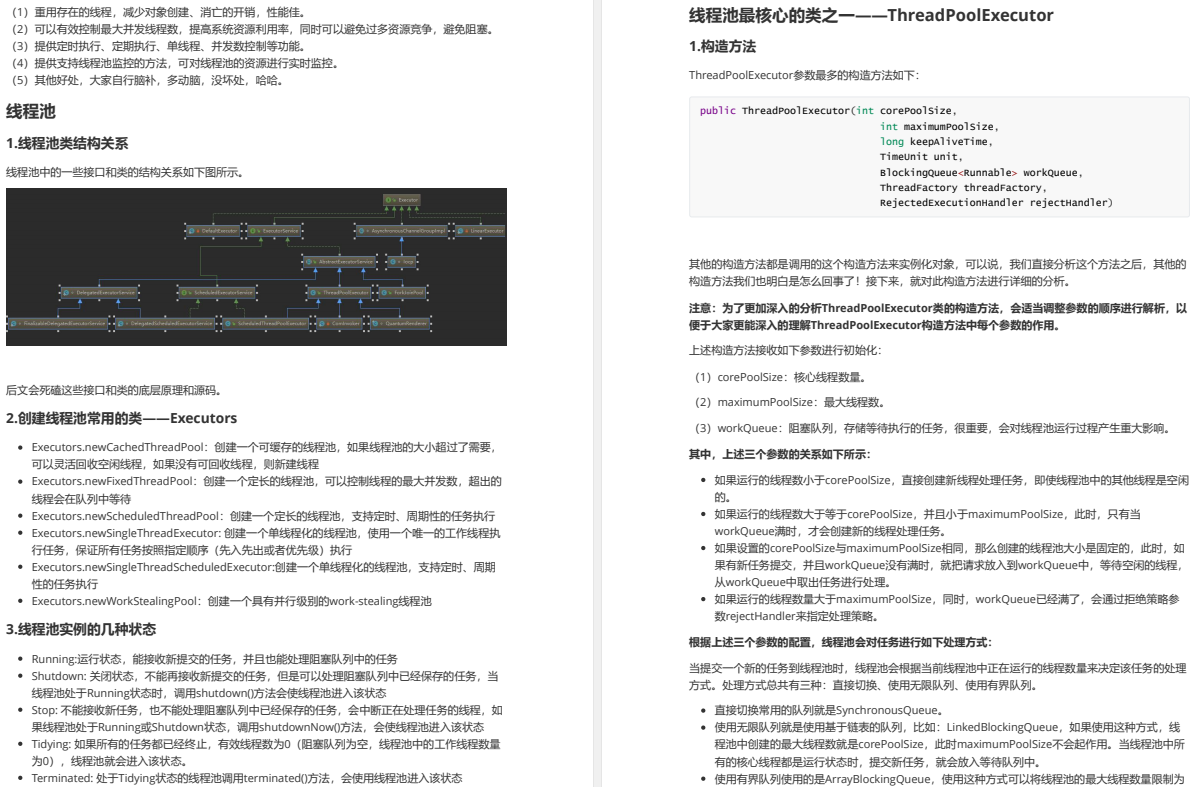Click the Stop state bullet text

coord(267,719)
